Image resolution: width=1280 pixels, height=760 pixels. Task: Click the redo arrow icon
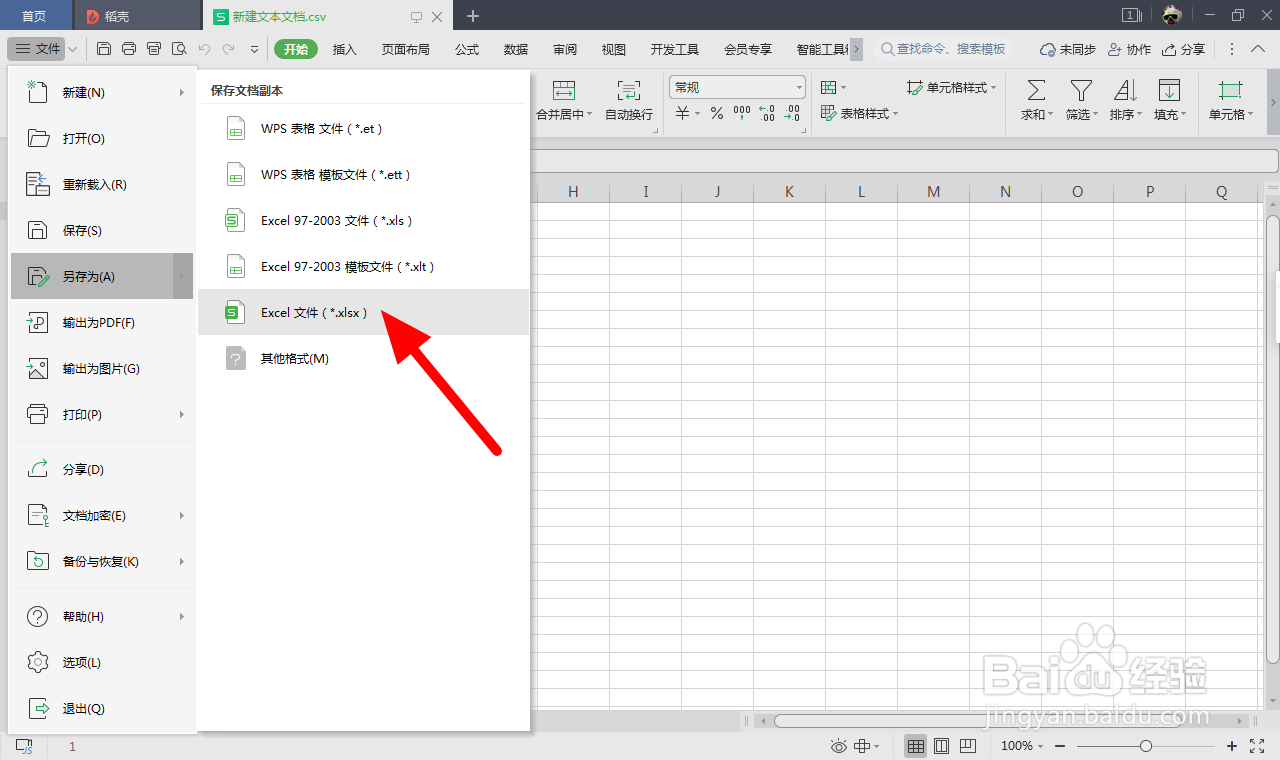point(229,49)
